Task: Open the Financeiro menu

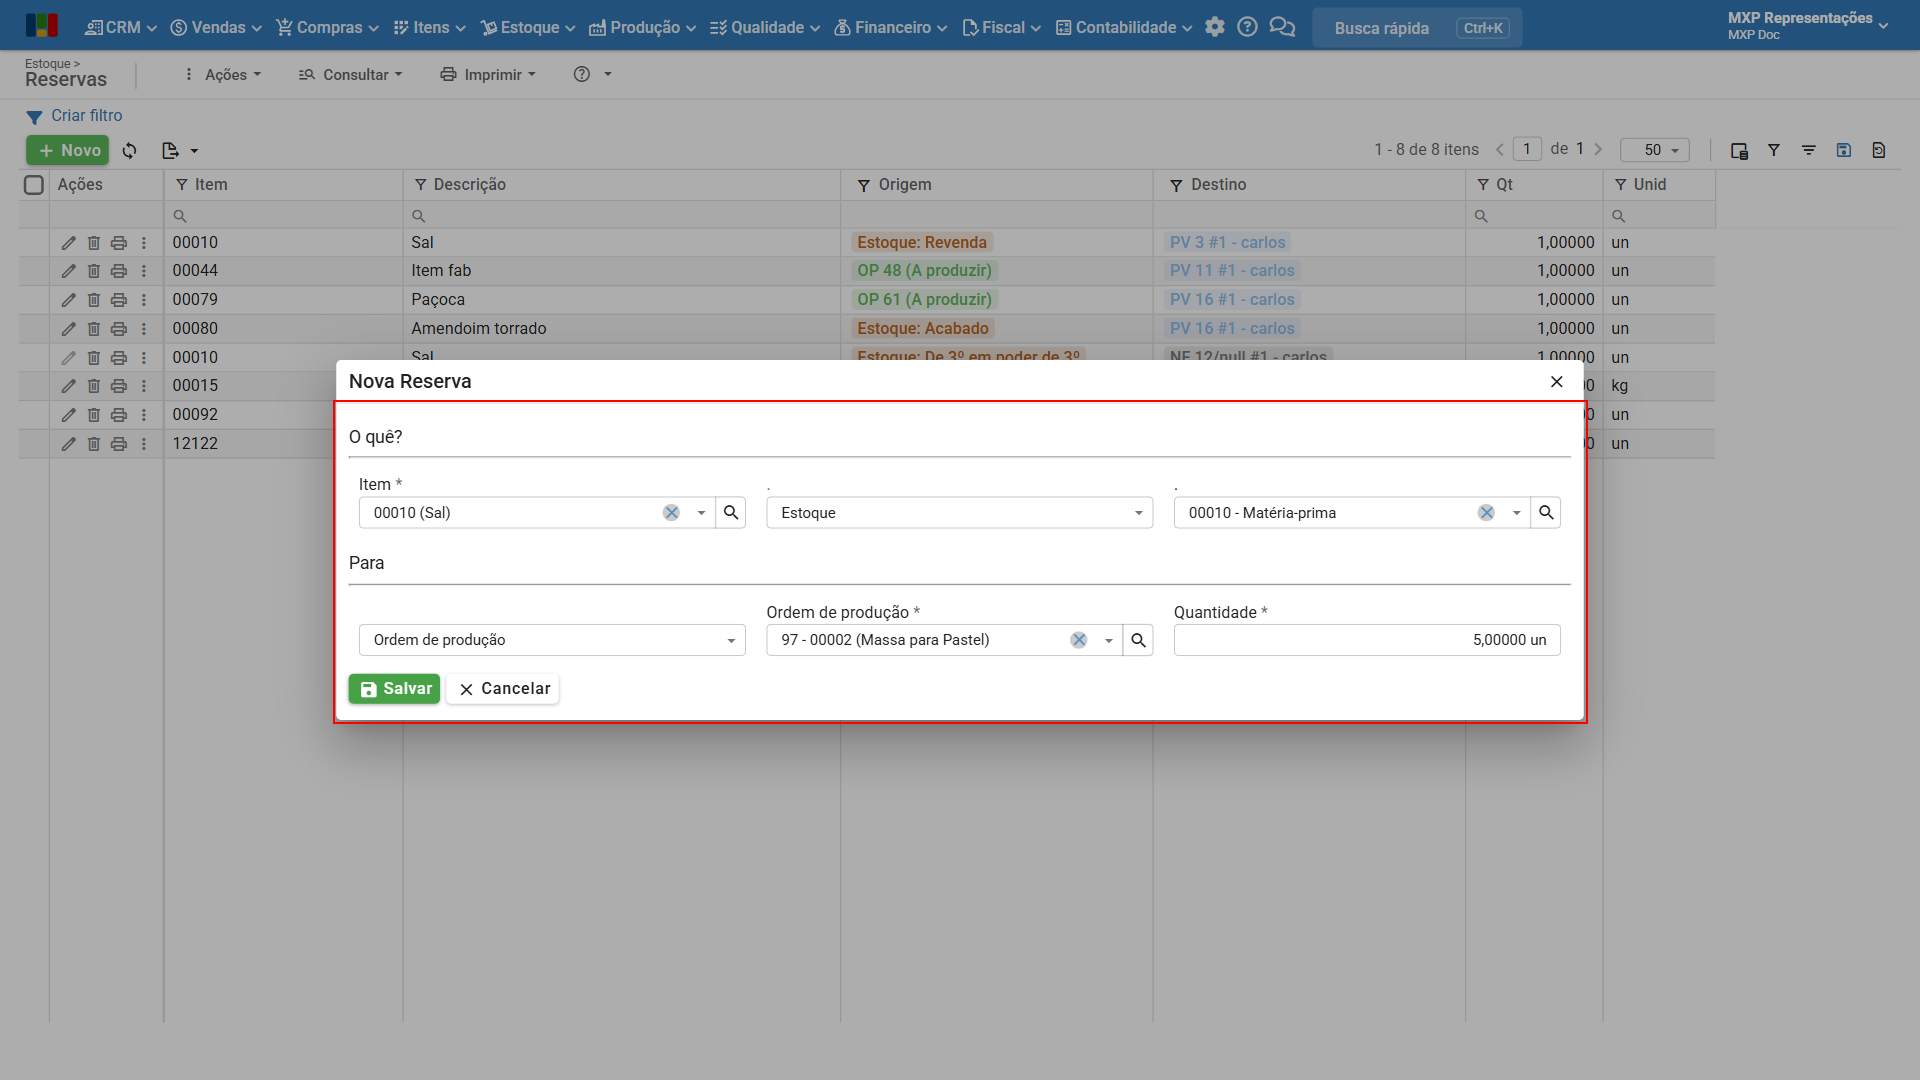Action: point(890,27)
